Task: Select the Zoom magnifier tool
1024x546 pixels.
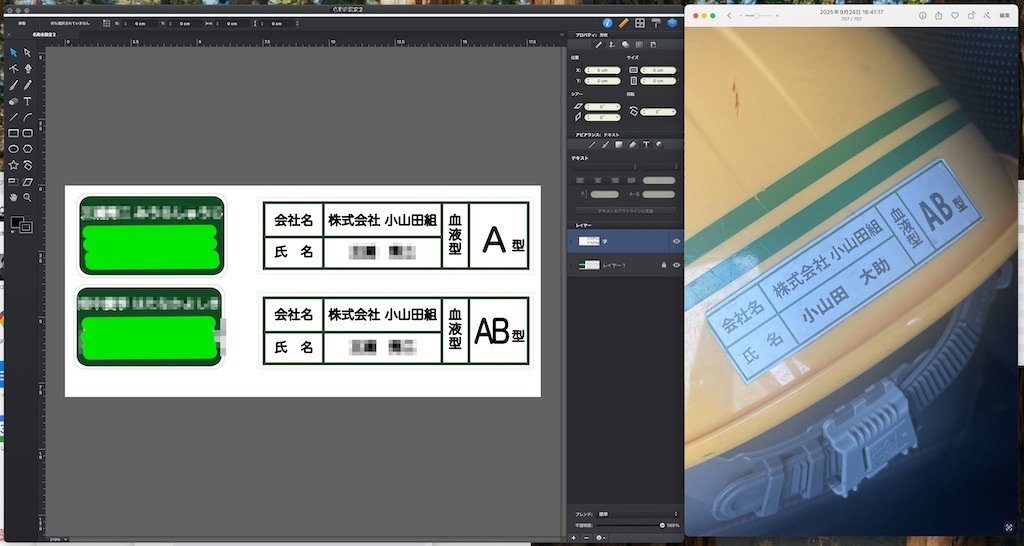Action: click(27, 197)
